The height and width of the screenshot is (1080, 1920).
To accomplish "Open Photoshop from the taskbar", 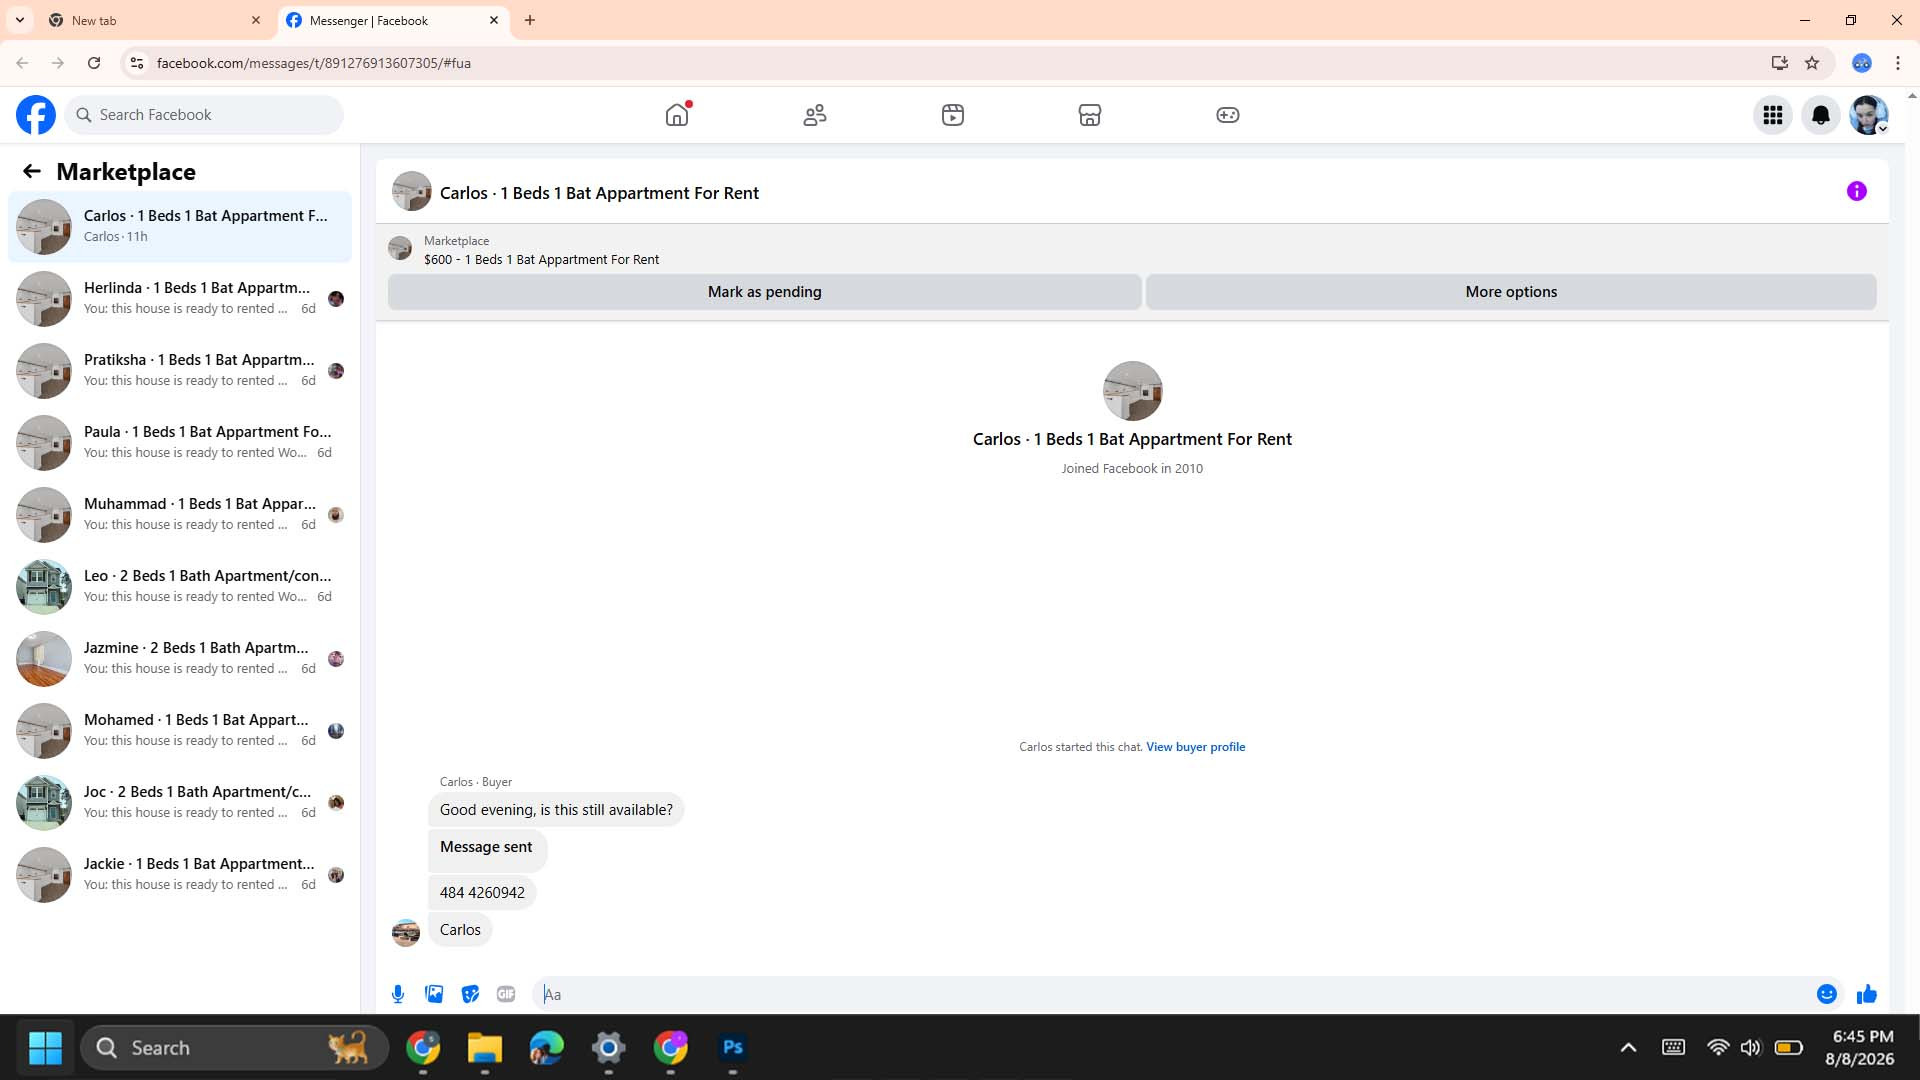I will 733,1048.
